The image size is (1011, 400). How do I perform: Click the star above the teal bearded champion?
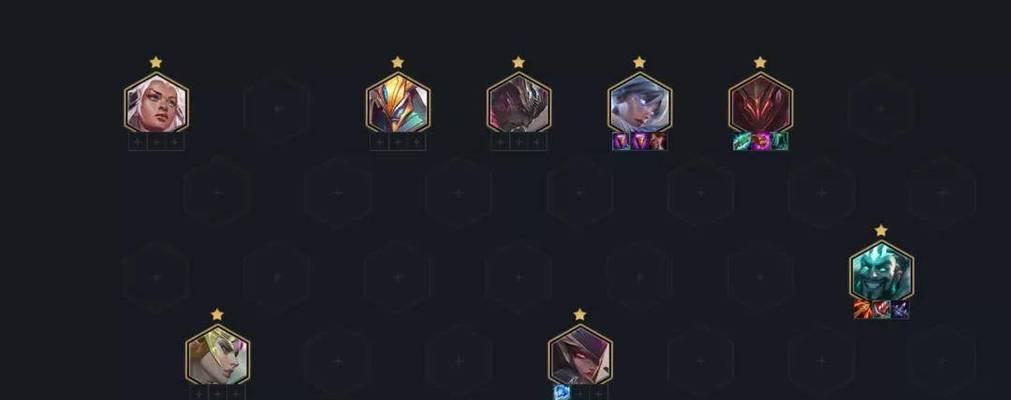[881, 230]
